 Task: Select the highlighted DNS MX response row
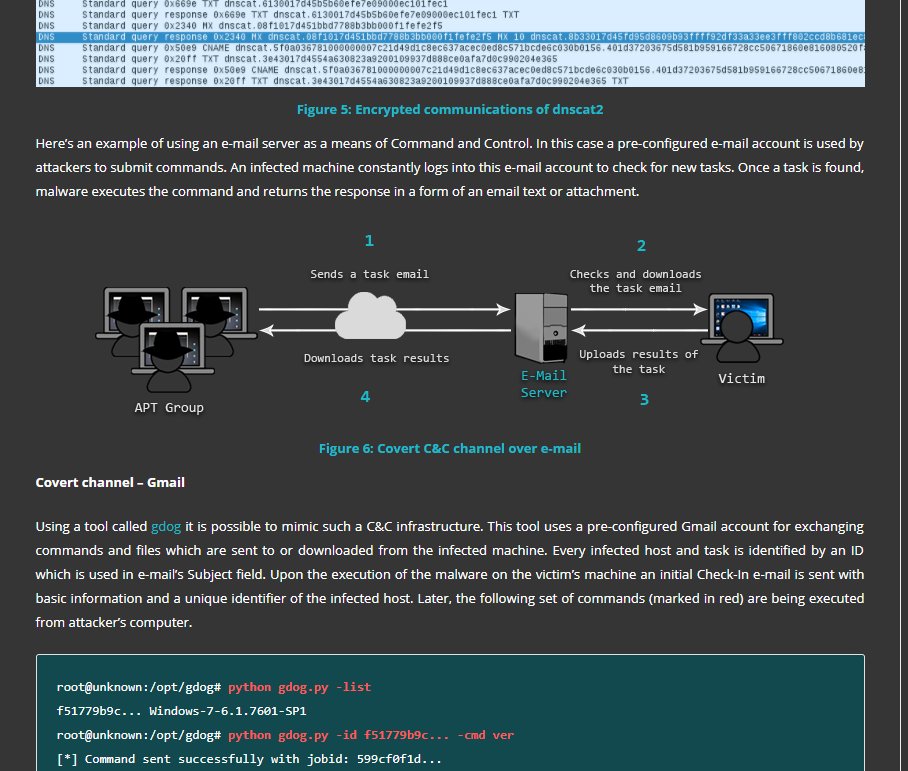[450, 37]
